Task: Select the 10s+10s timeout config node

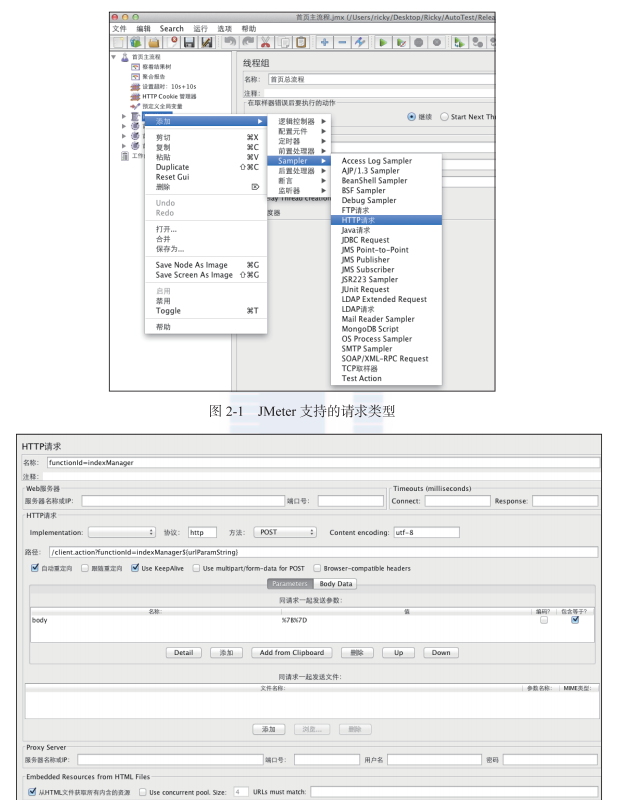Action: 163,87
